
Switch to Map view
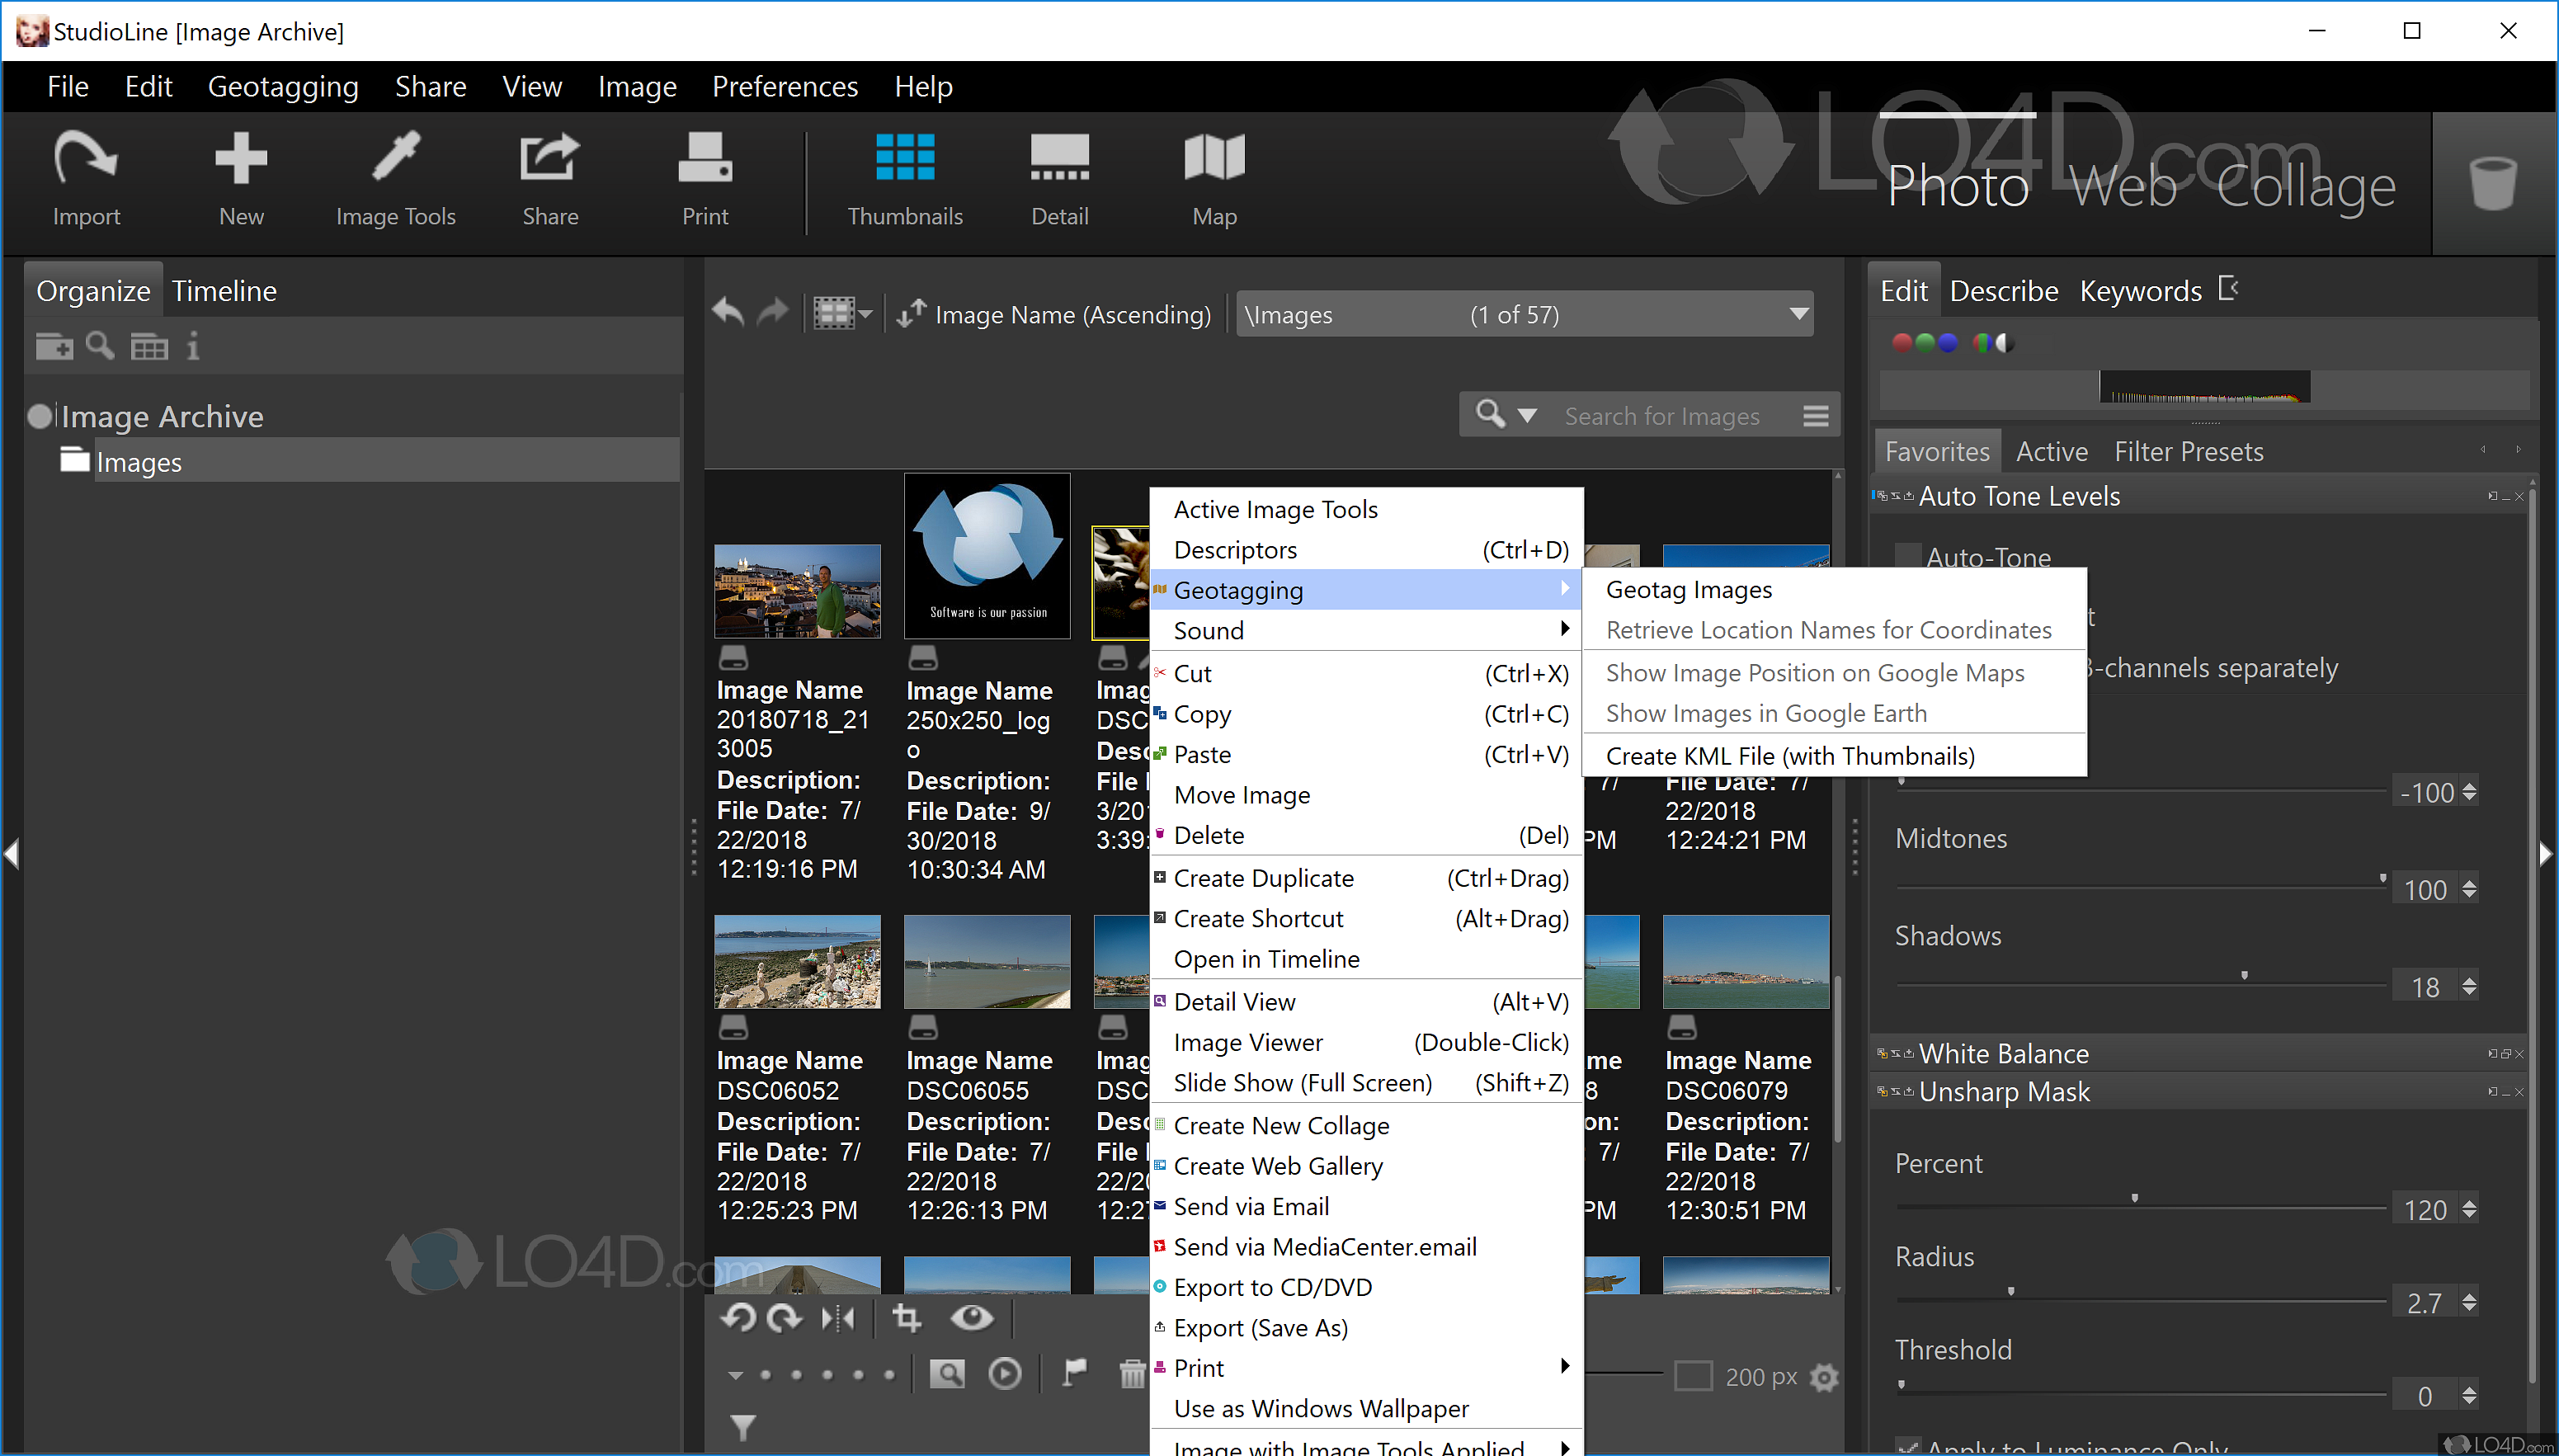1213,178
